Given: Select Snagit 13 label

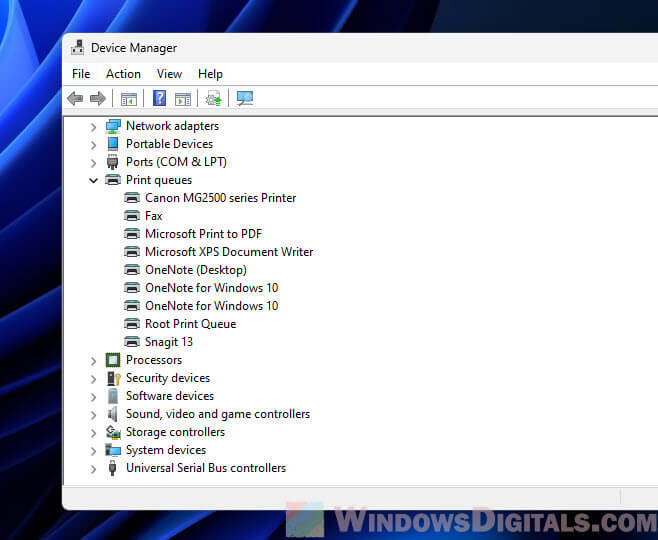Looking at the screenshot, I should pos(169,342).
